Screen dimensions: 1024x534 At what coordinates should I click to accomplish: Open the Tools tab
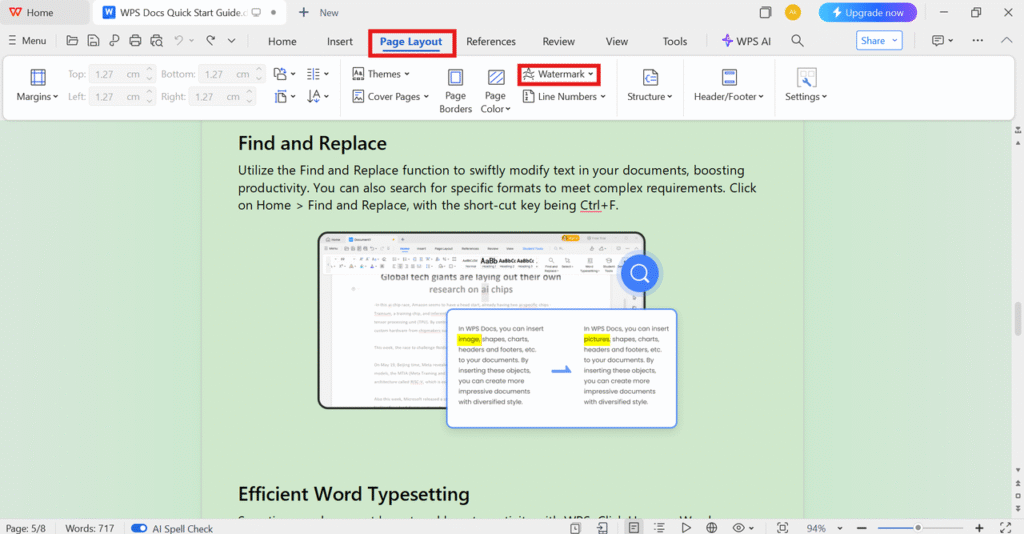675,41
